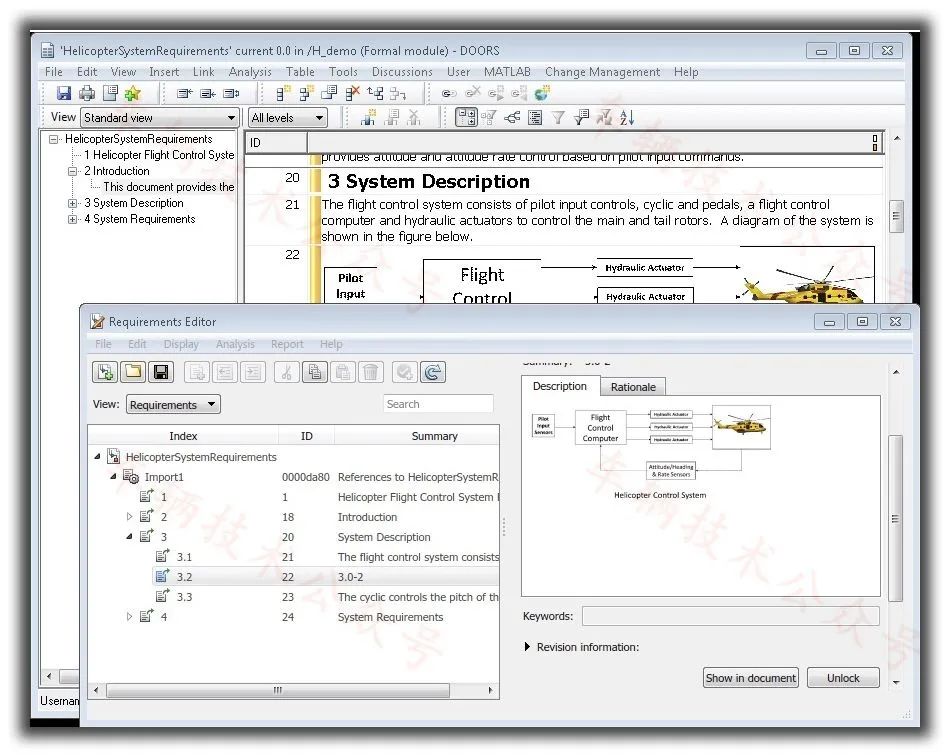The image size is (949, 756).
Task: Click the start link chain icon in DOORS
Action: (x=448, y=93)
